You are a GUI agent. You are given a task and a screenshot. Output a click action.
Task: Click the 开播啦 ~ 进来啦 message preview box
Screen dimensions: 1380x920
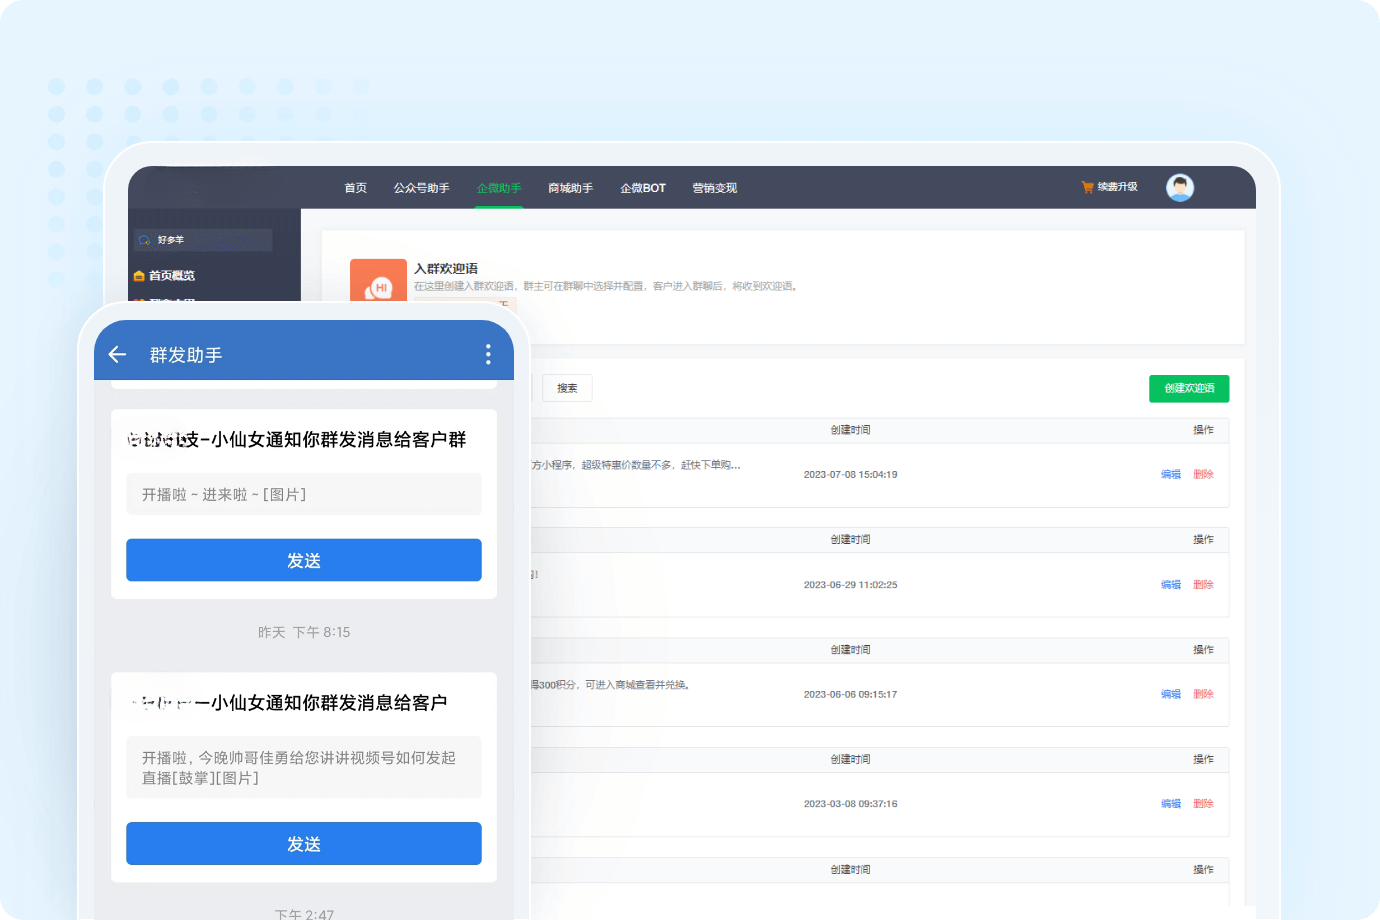pos(303,495)
